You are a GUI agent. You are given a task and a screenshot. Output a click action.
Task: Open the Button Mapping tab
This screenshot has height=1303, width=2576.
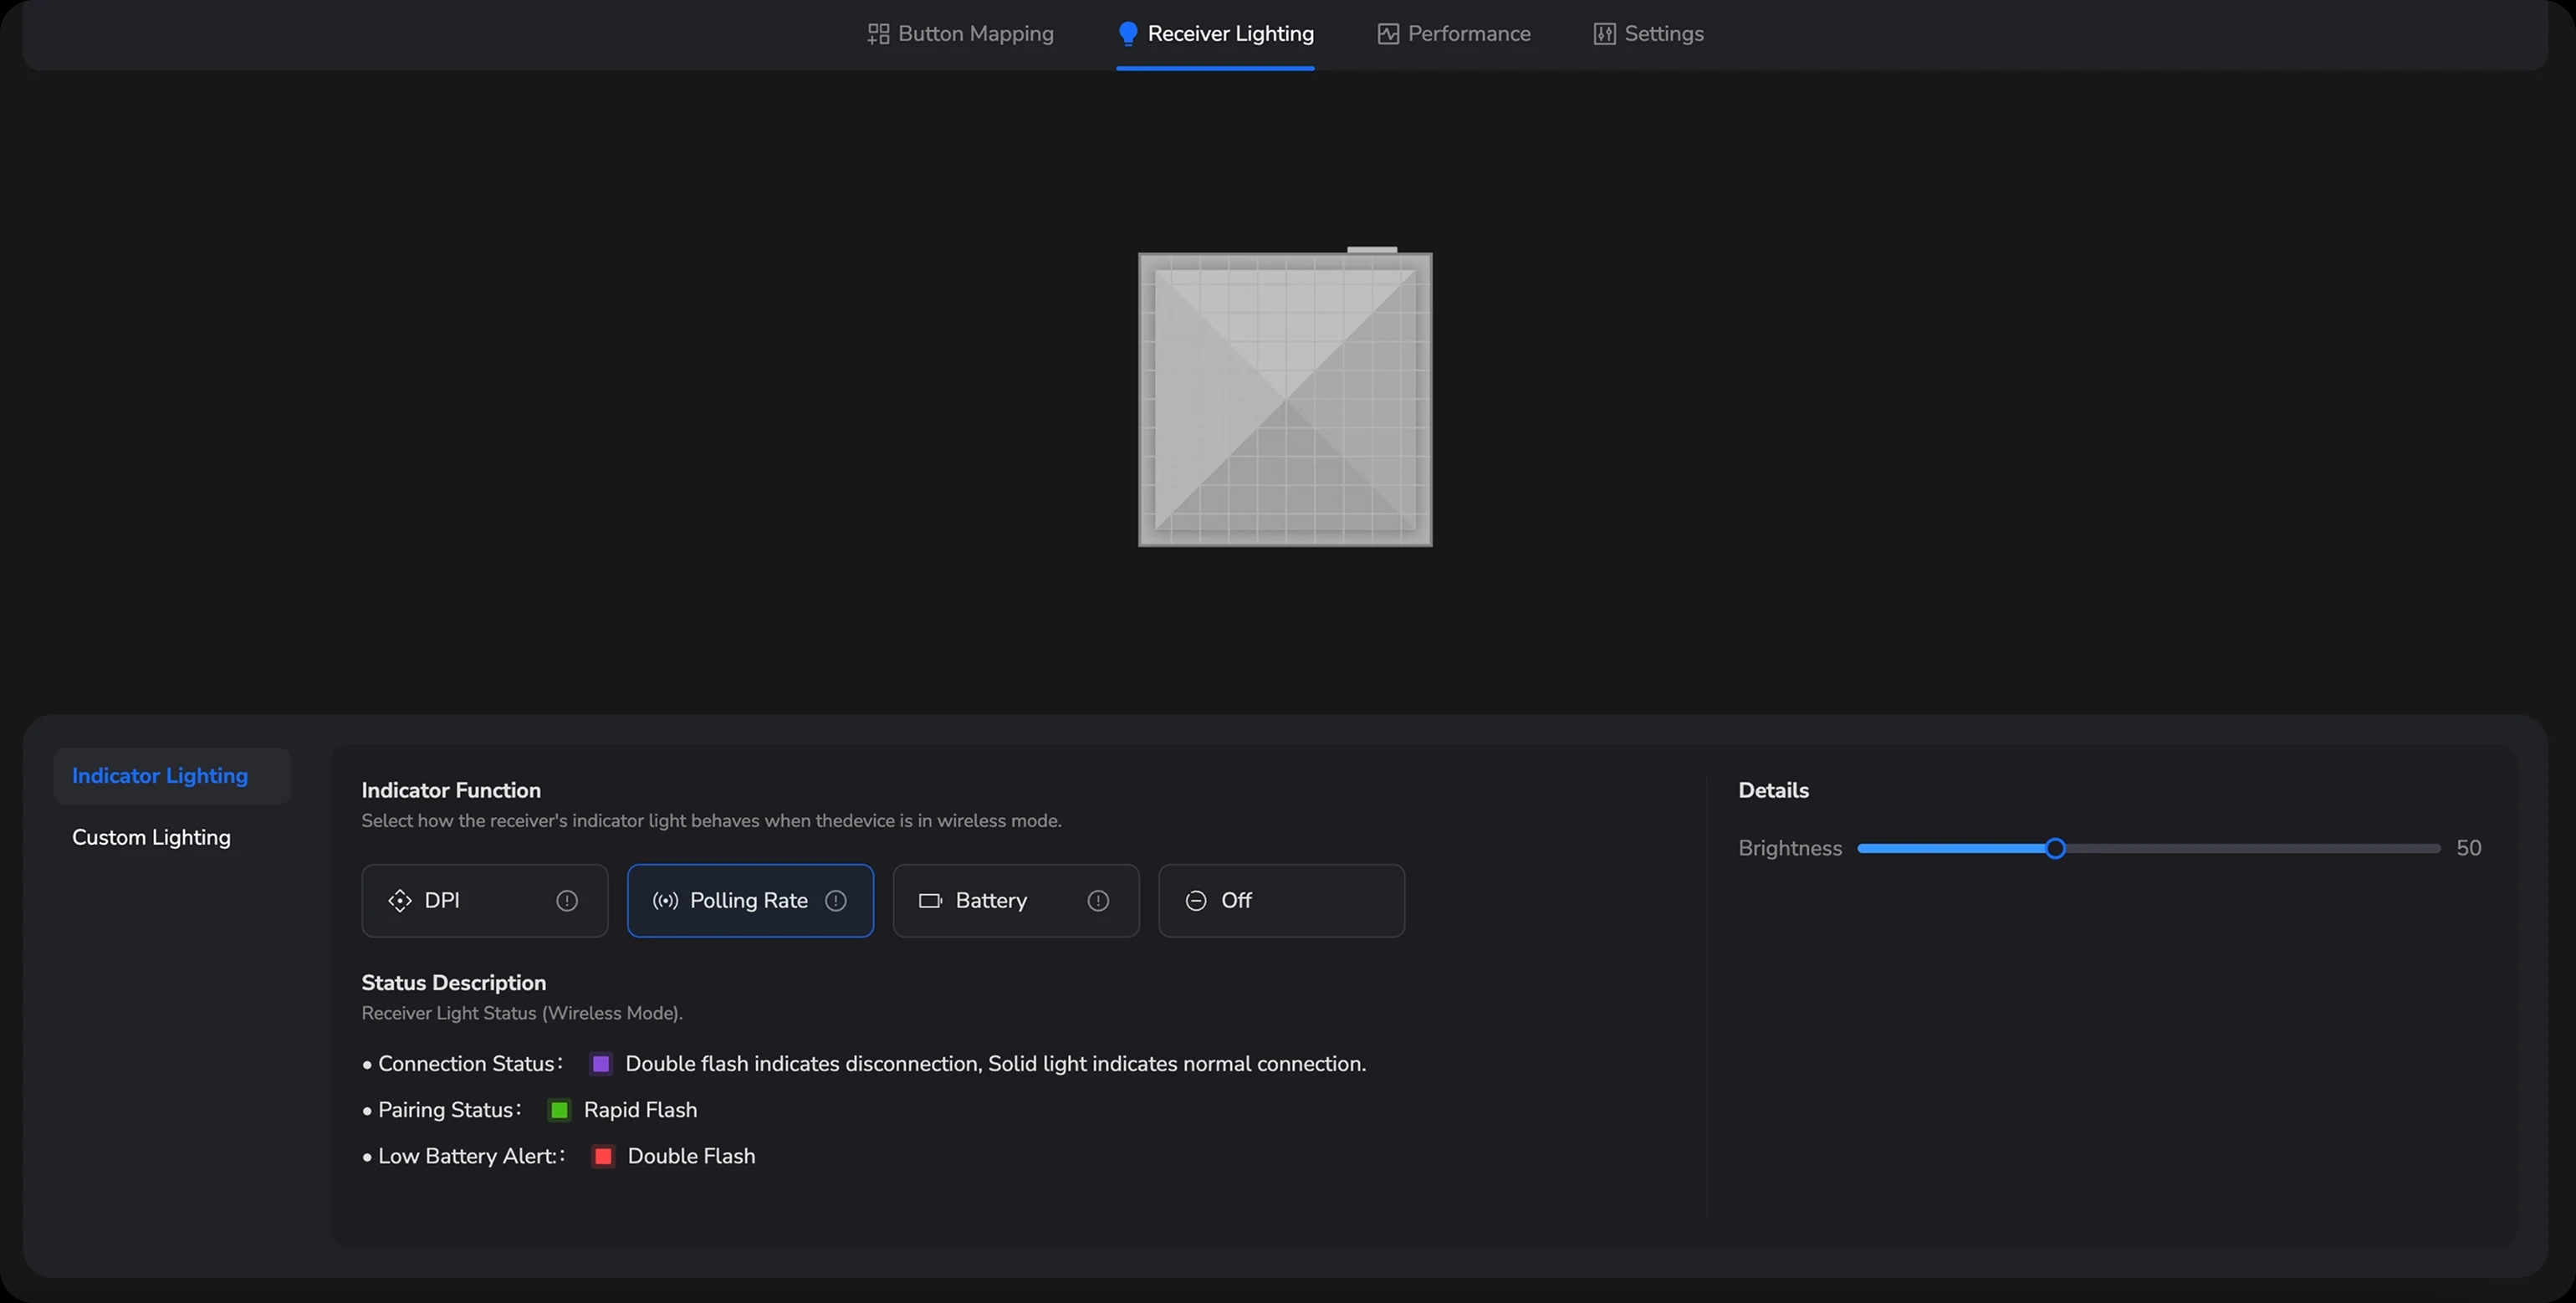pos(960,34)
